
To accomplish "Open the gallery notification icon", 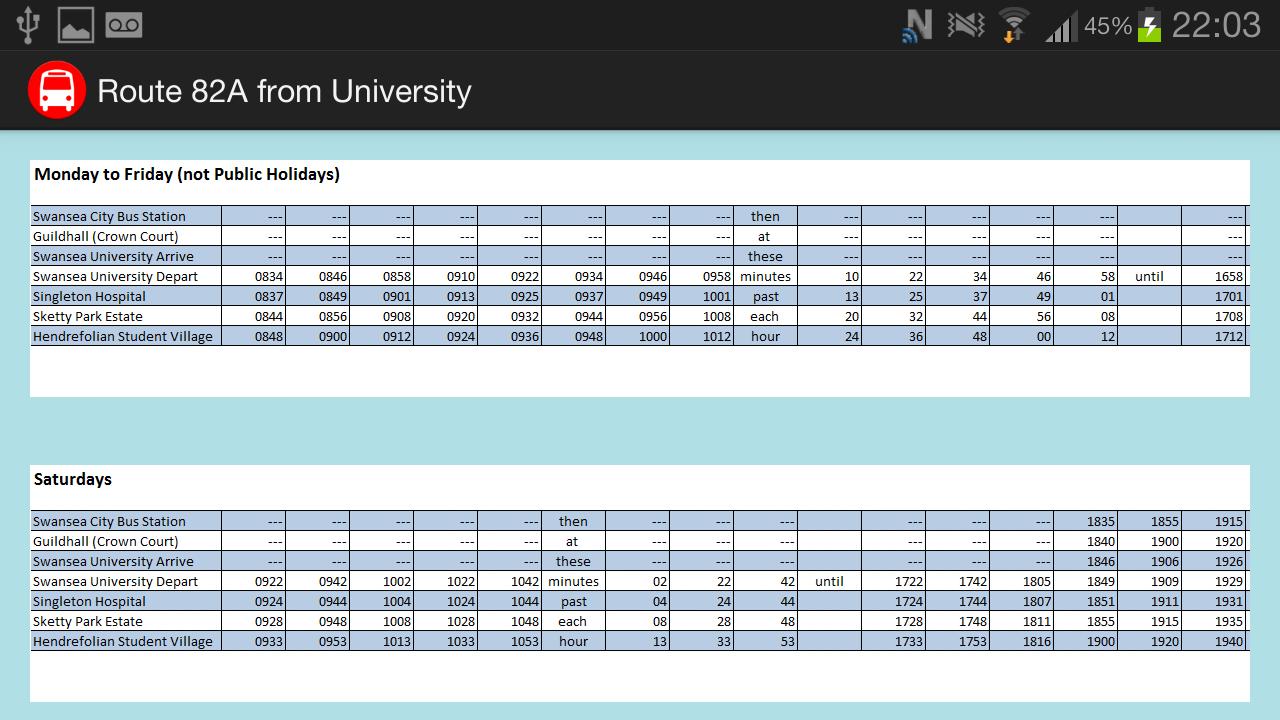I will click(75, 24).
